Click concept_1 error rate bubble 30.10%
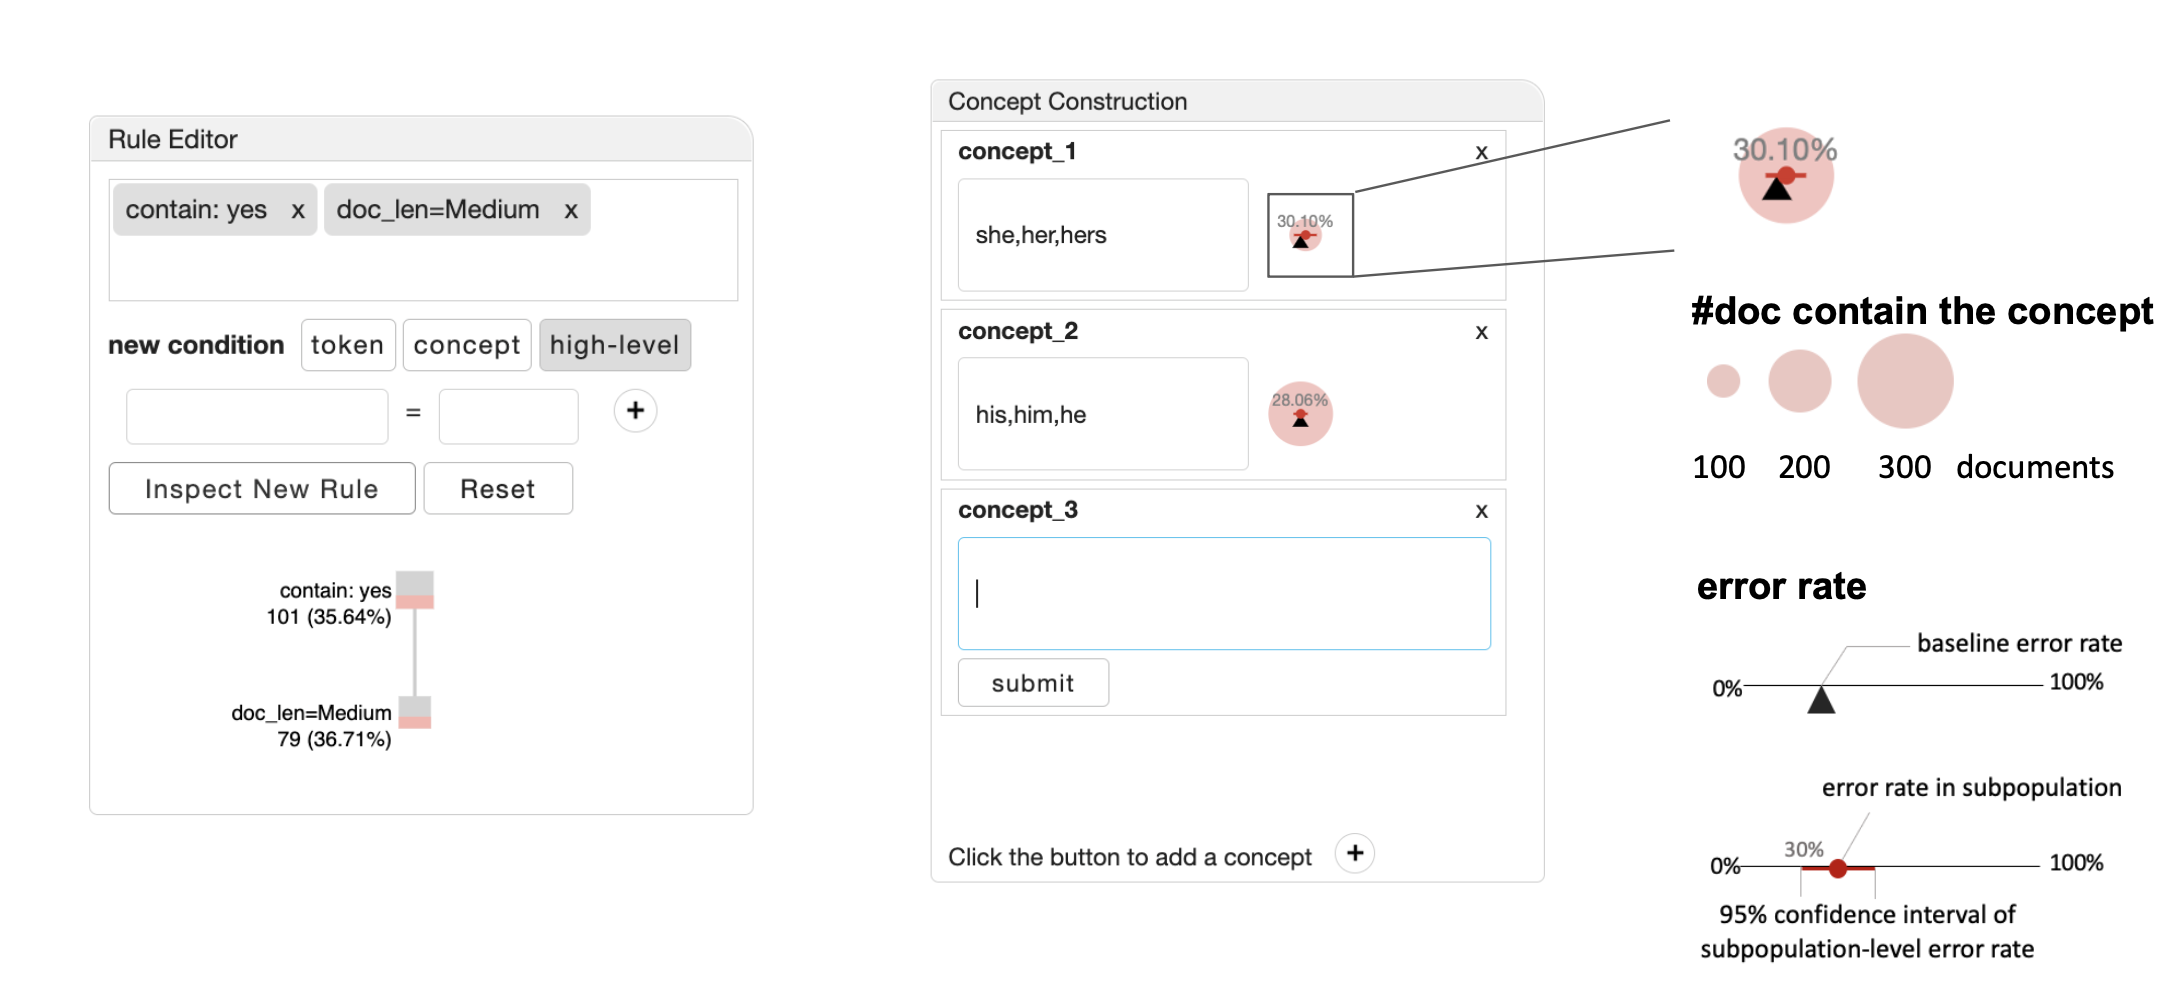2182x996 pixels. (1304, 235)
